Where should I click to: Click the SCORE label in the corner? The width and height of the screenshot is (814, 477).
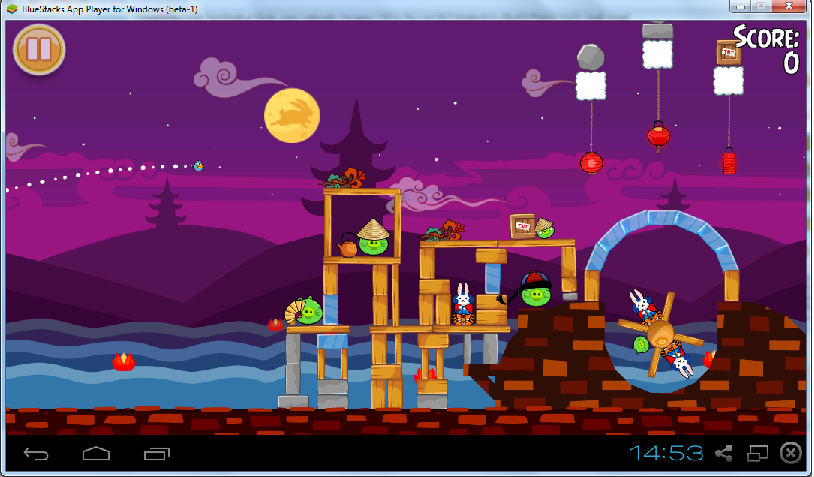[766, 37]
